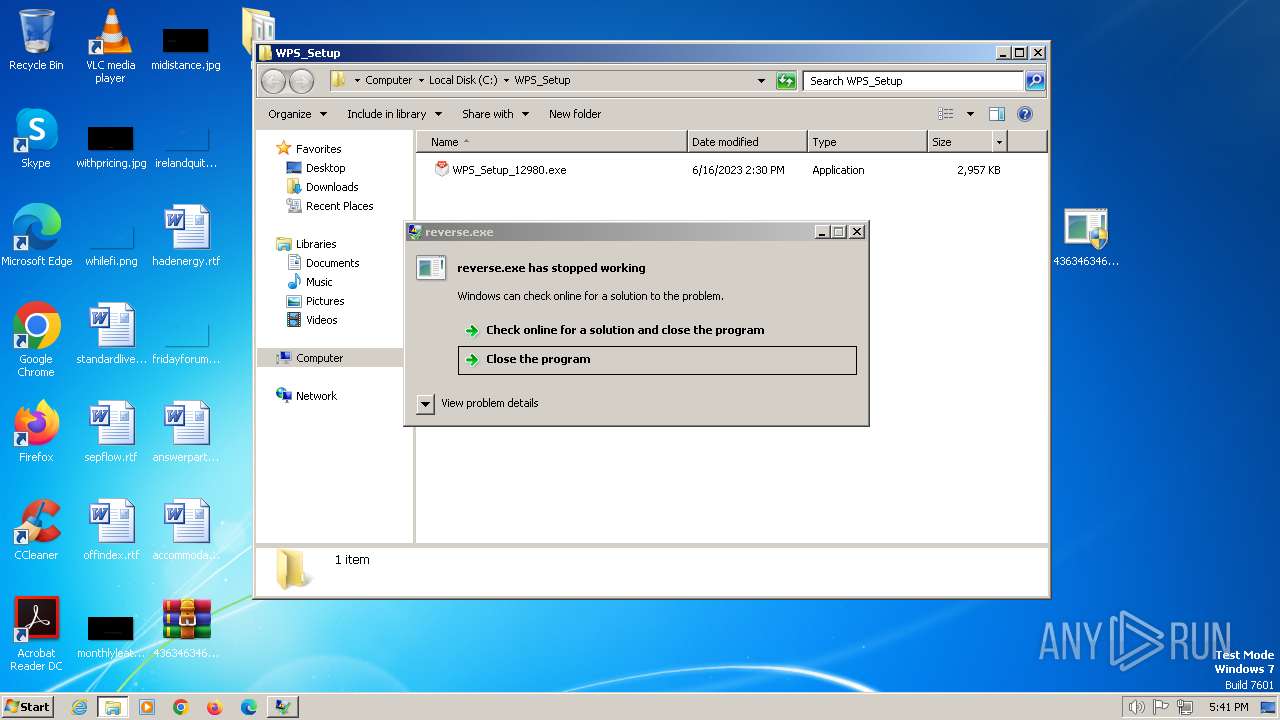Select standardlive document on desktop
The image size is (1280, 720).
111,333
